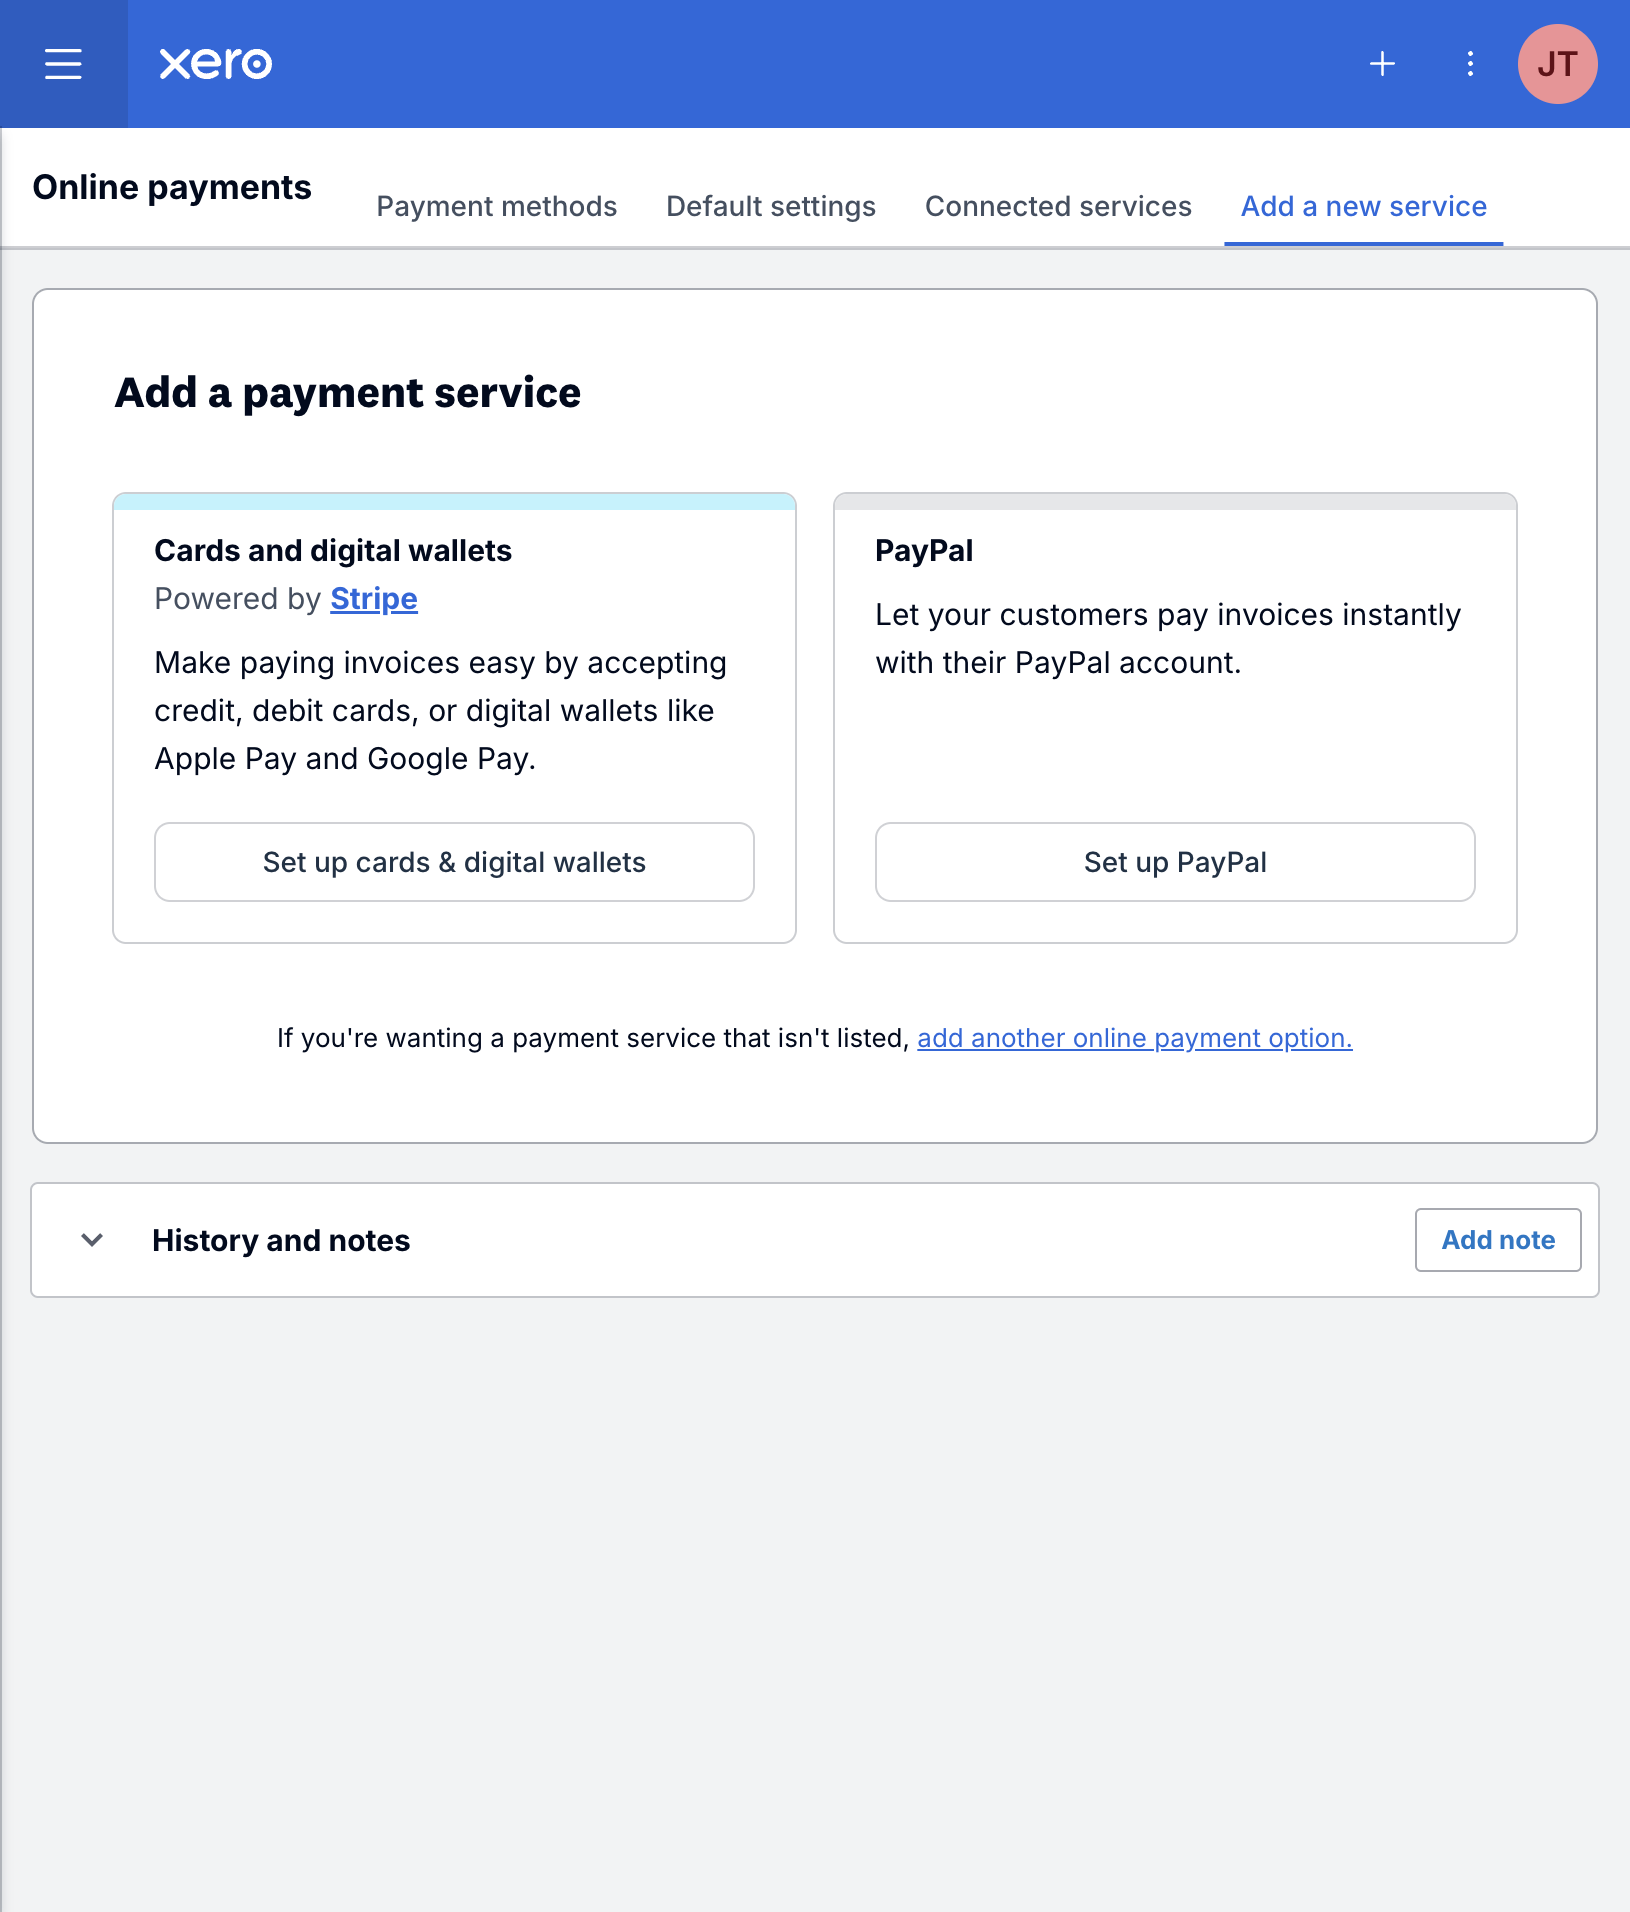The image size is (1630, 1912).
Task: Click the Online payments page title
Action: click(x=172, y=188)
